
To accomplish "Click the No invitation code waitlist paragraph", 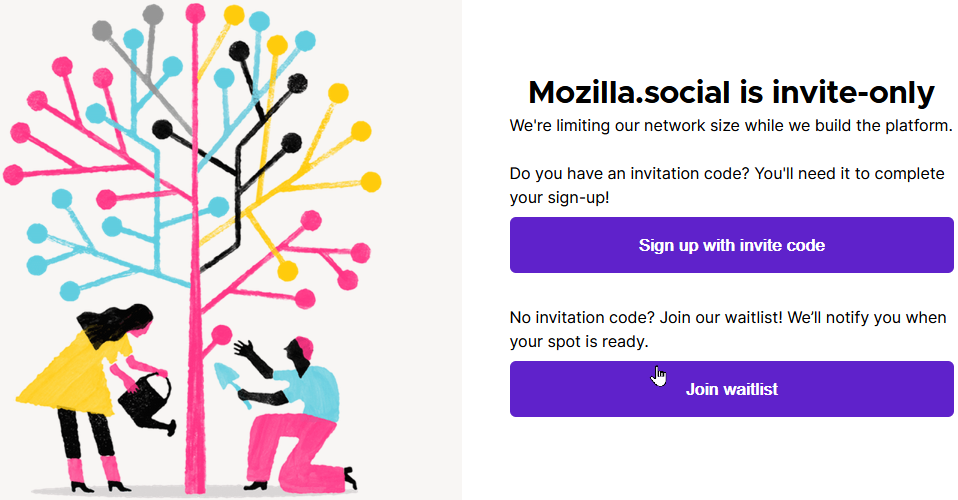I will (728, 329).
